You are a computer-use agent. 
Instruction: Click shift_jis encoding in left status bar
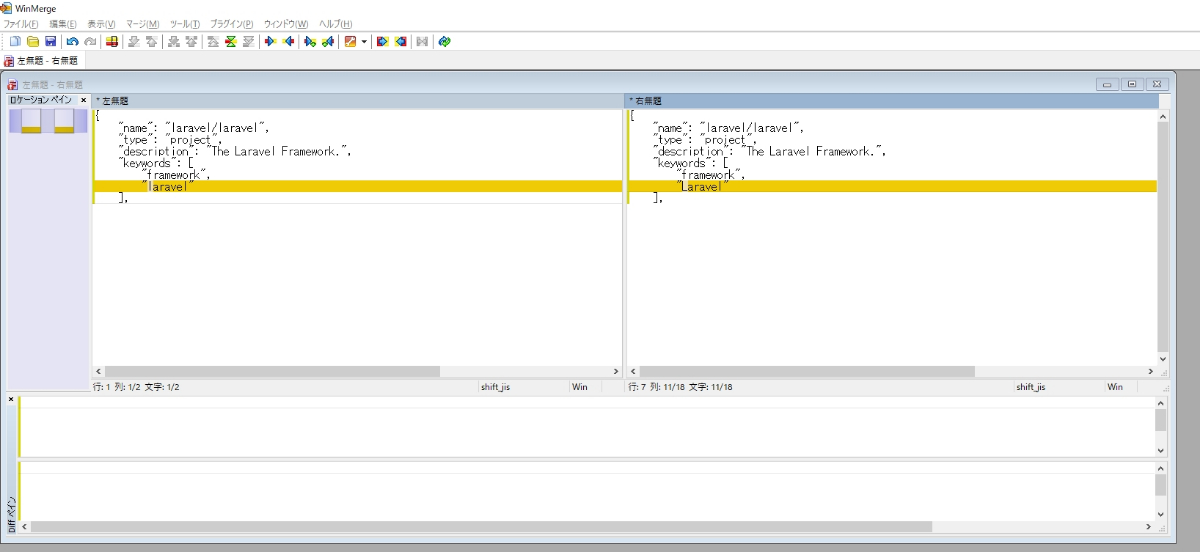coord(497,386)
